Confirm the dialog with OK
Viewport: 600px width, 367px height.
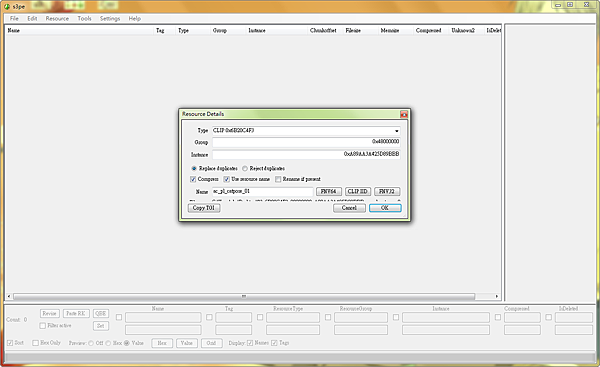(385, 208)
